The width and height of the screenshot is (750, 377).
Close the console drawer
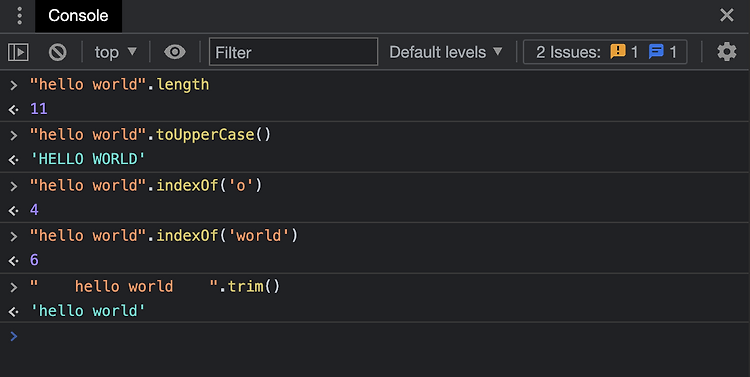coord(727,15)
